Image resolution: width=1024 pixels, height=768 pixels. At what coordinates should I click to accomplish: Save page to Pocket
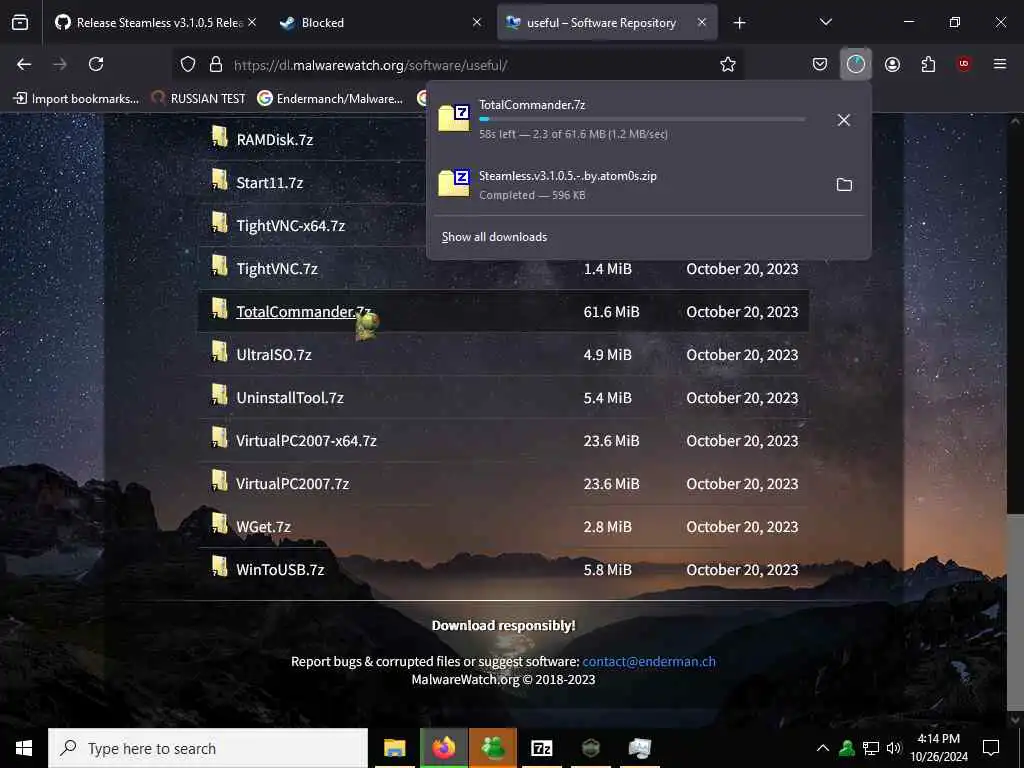[x=820, y=64]
